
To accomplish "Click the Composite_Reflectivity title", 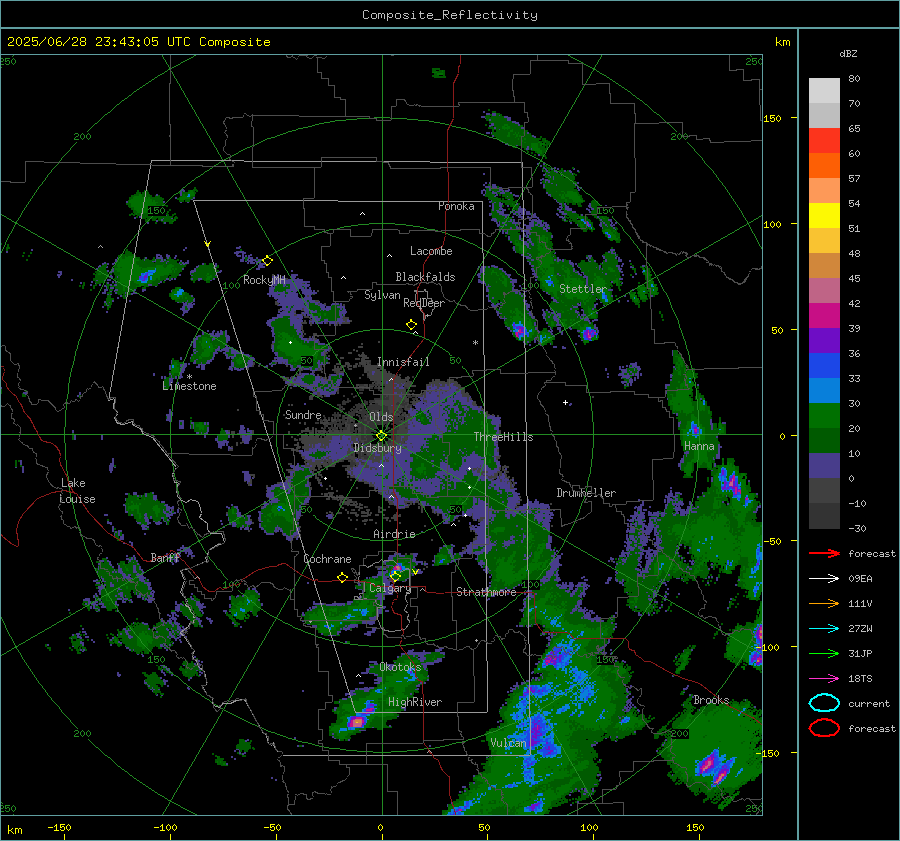I will (450, 15).
